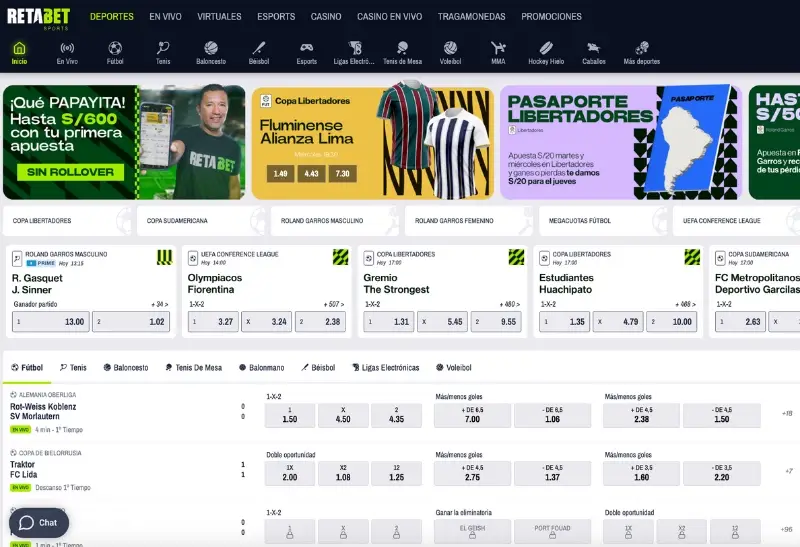Show +18 more markets for Rot-Weiss Koblenz
The width and height of the screenshot is (800, 547).
[x=787, y=414]
